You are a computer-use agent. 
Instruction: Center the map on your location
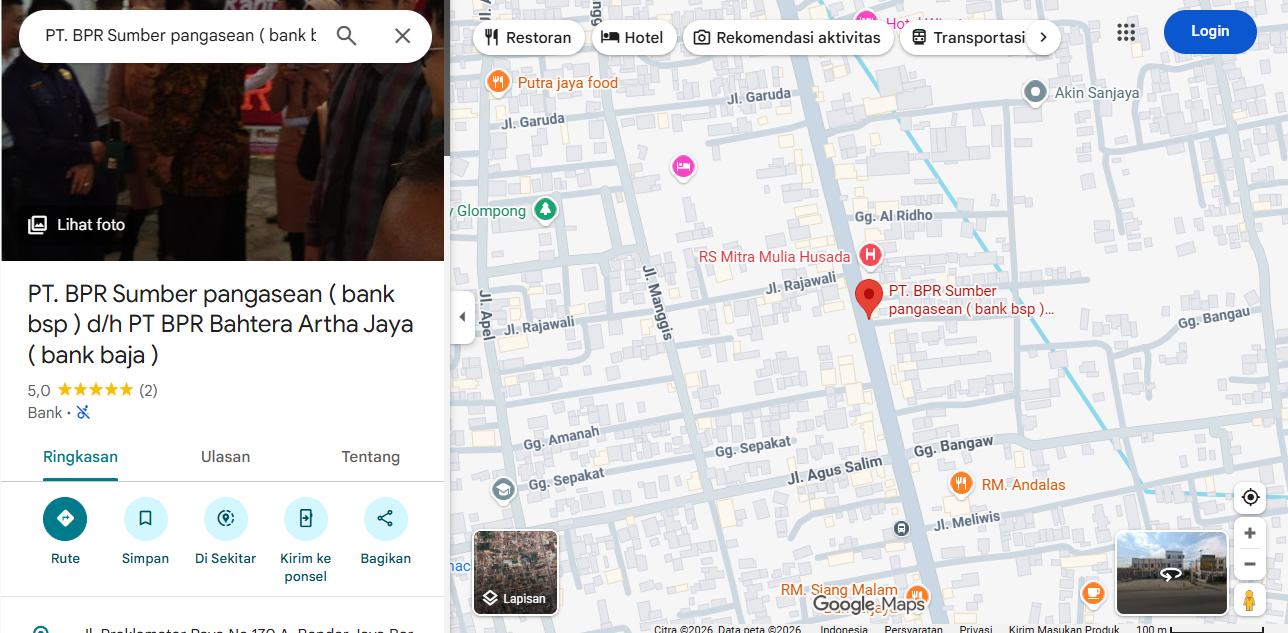point(1249,497)
